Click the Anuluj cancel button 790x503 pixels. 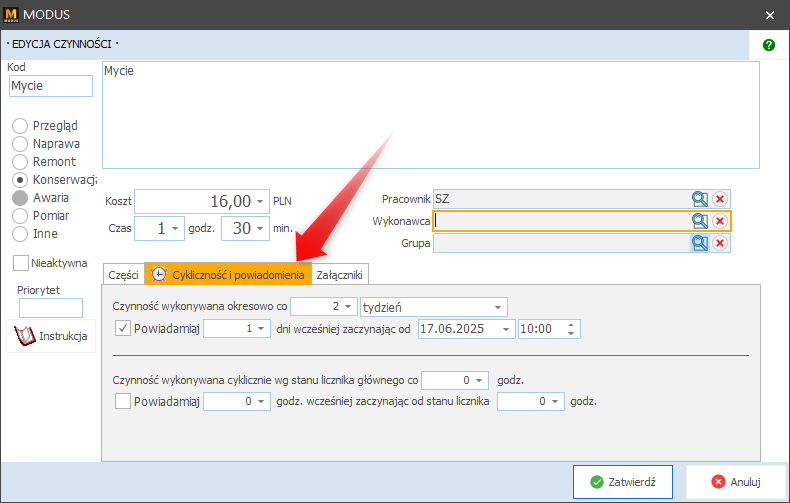(736, 481)
